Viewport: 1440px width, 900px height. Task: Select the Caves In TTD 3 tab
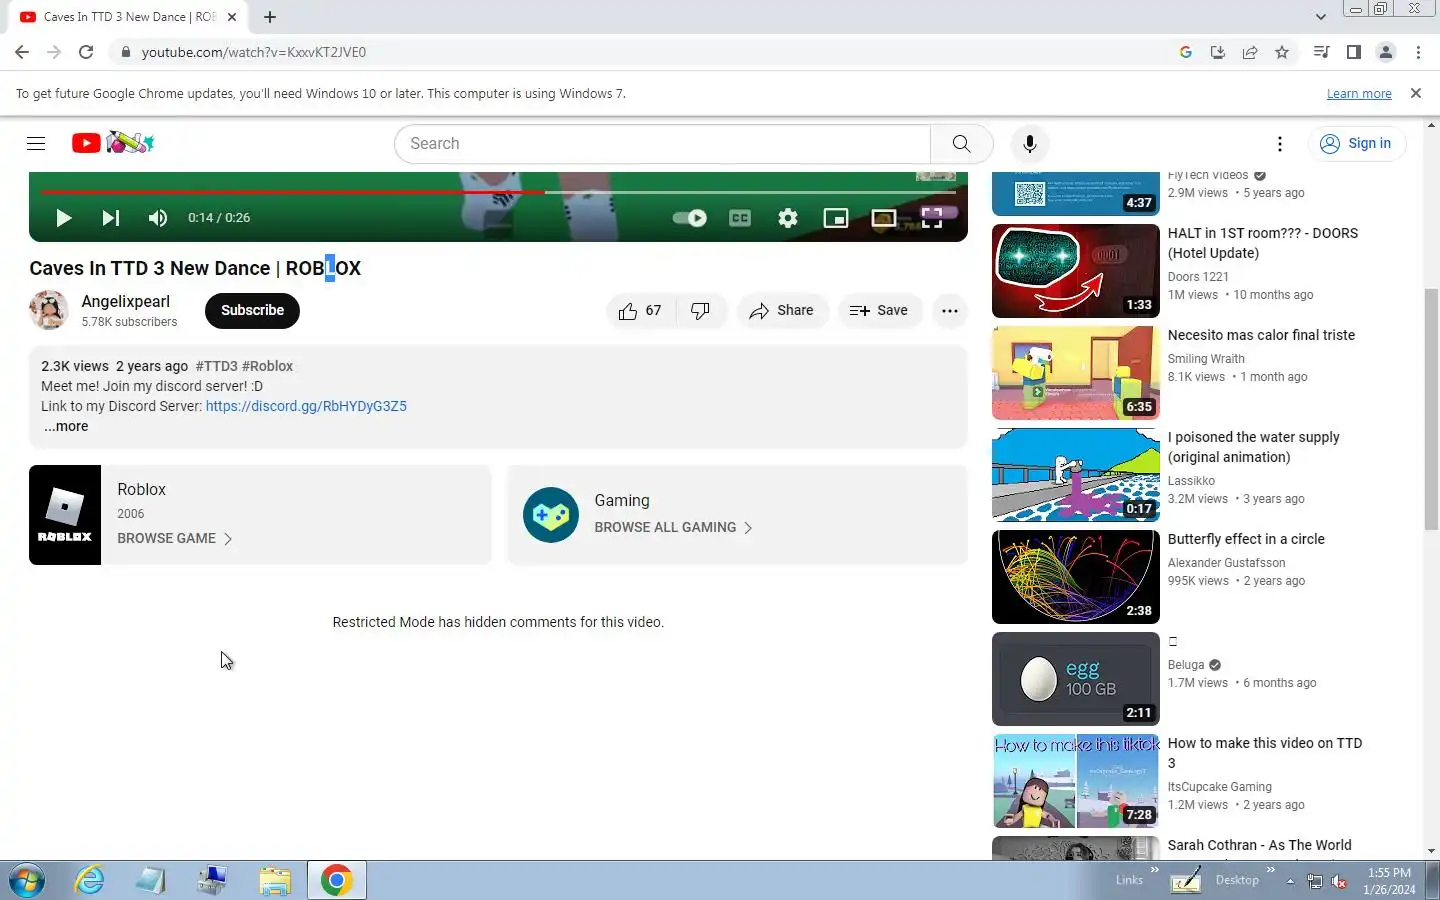pyautogui.click(x=130, y=17)
